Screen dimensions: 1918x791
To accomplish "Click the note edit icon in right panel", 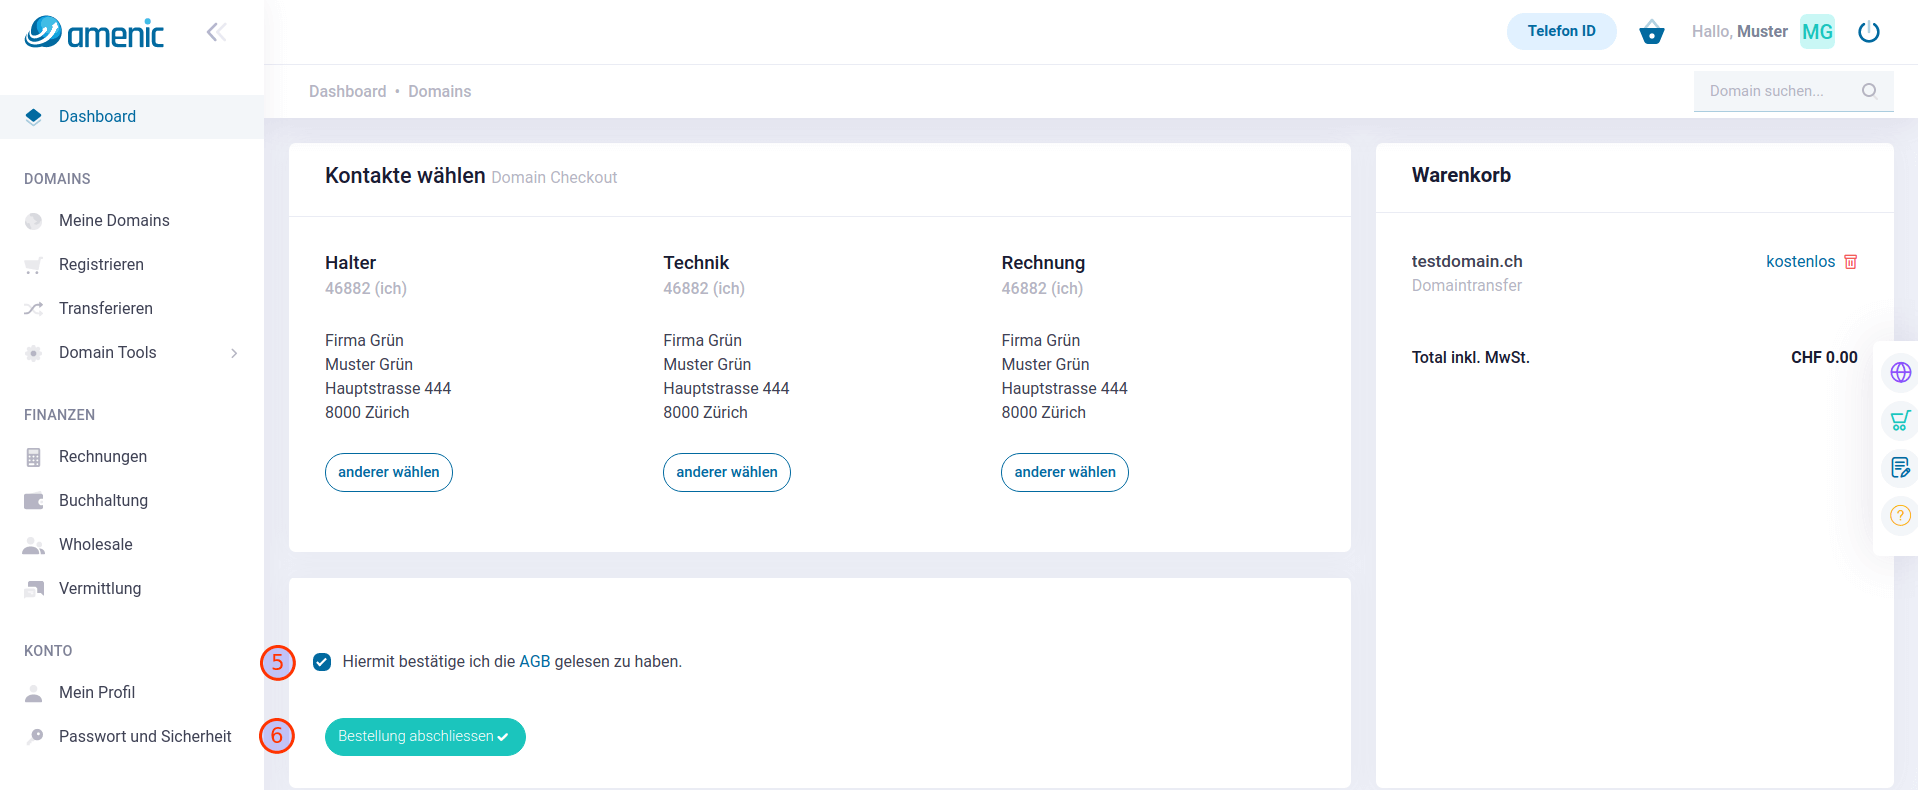I will click(x=1900, y=467).
